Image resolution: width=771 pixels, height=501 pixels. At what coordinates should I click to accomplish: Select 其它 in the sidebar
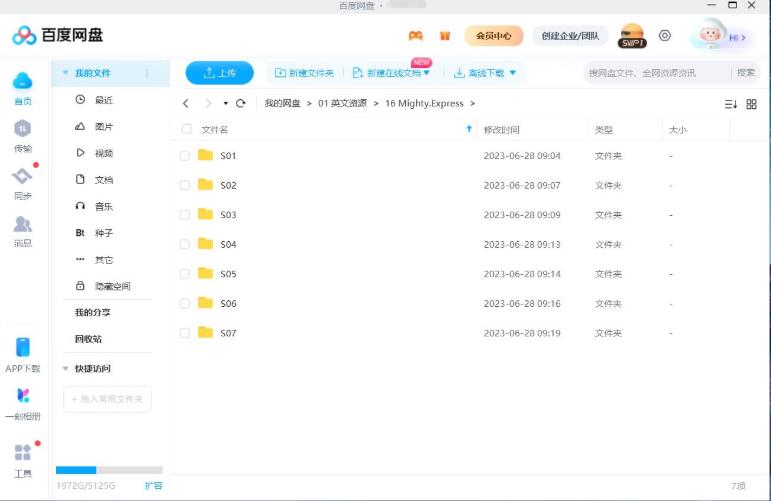click(x=104, y=259)
